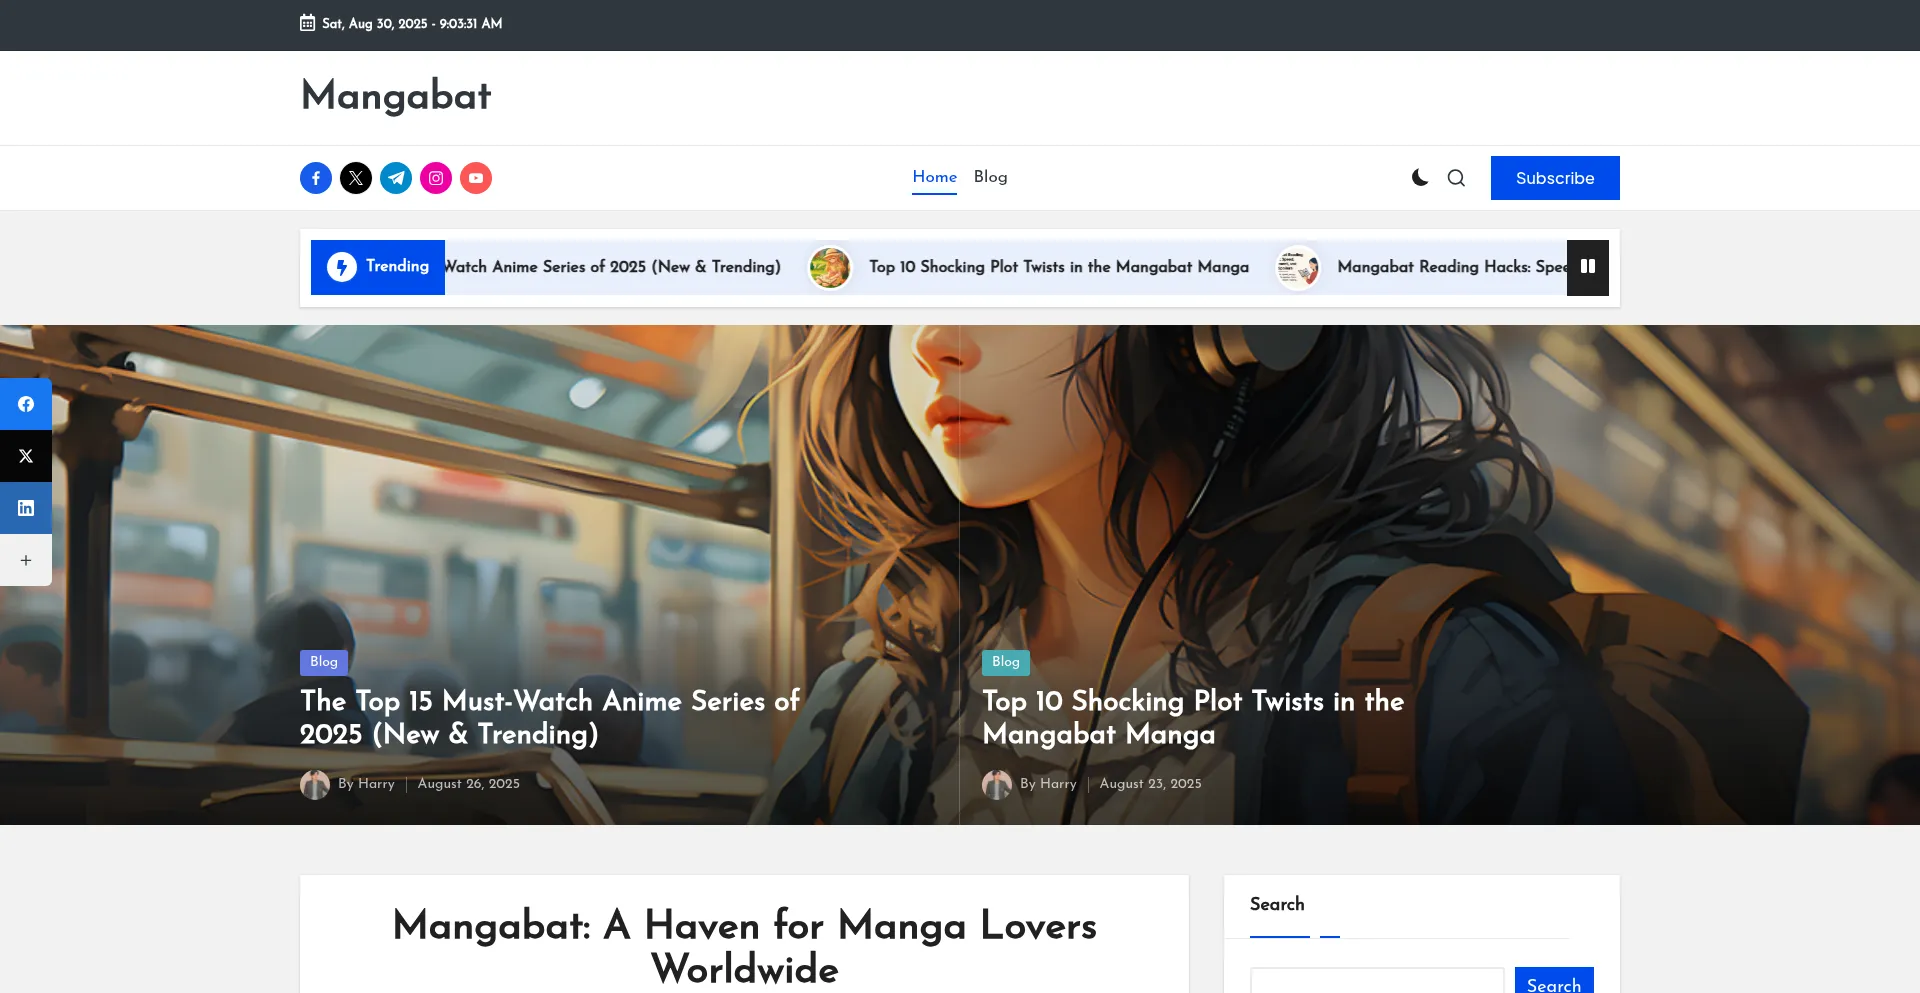Click the date and time text in top bar
The height and width of the screenshot is (993, 1920).
(x=412, y=23)
